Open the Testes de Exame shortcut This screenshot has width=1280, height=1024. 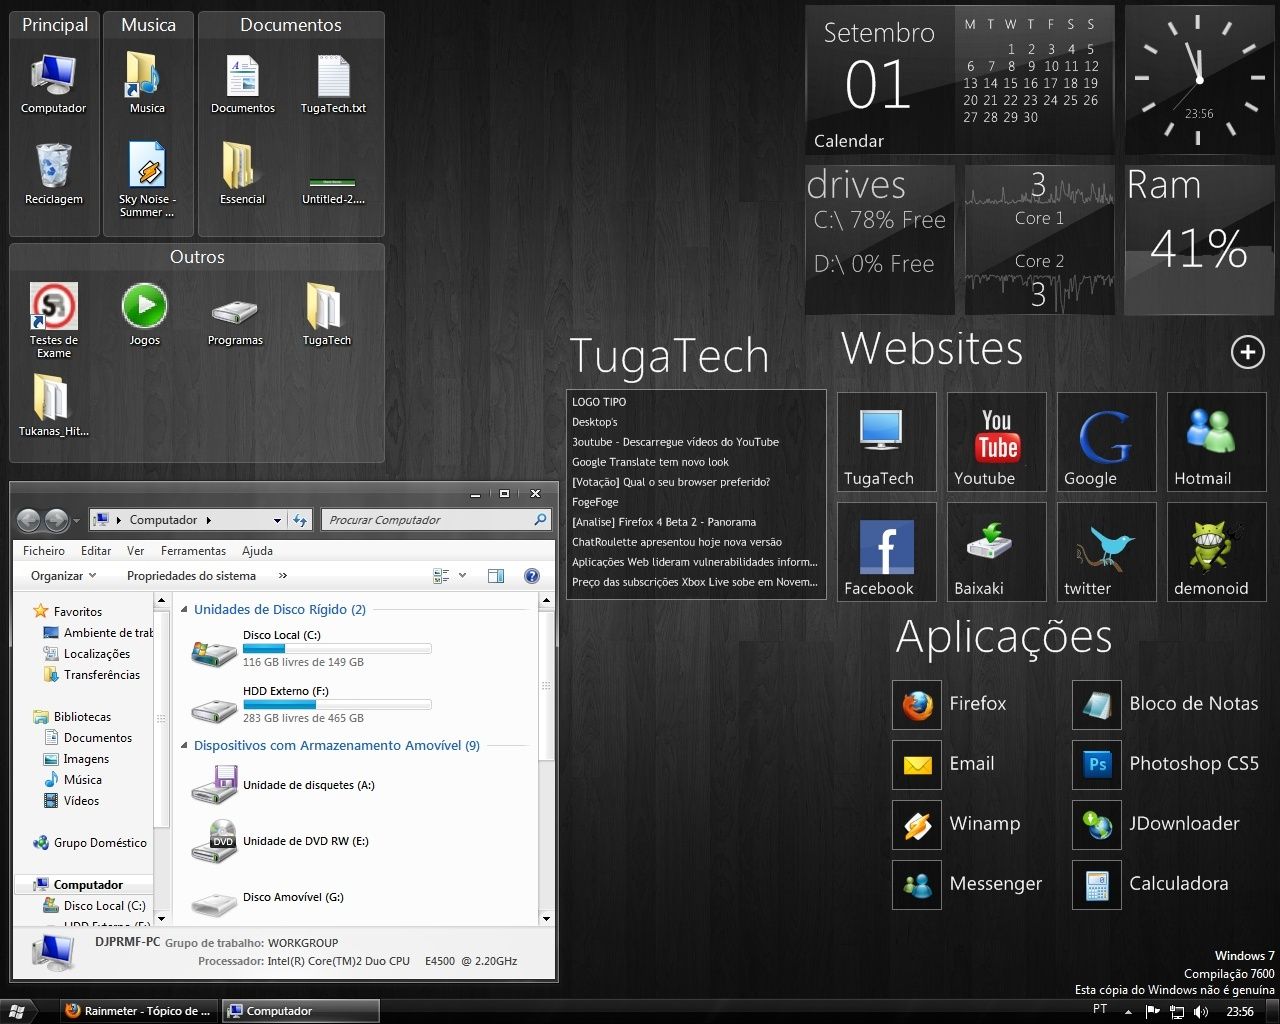(54, 320)
